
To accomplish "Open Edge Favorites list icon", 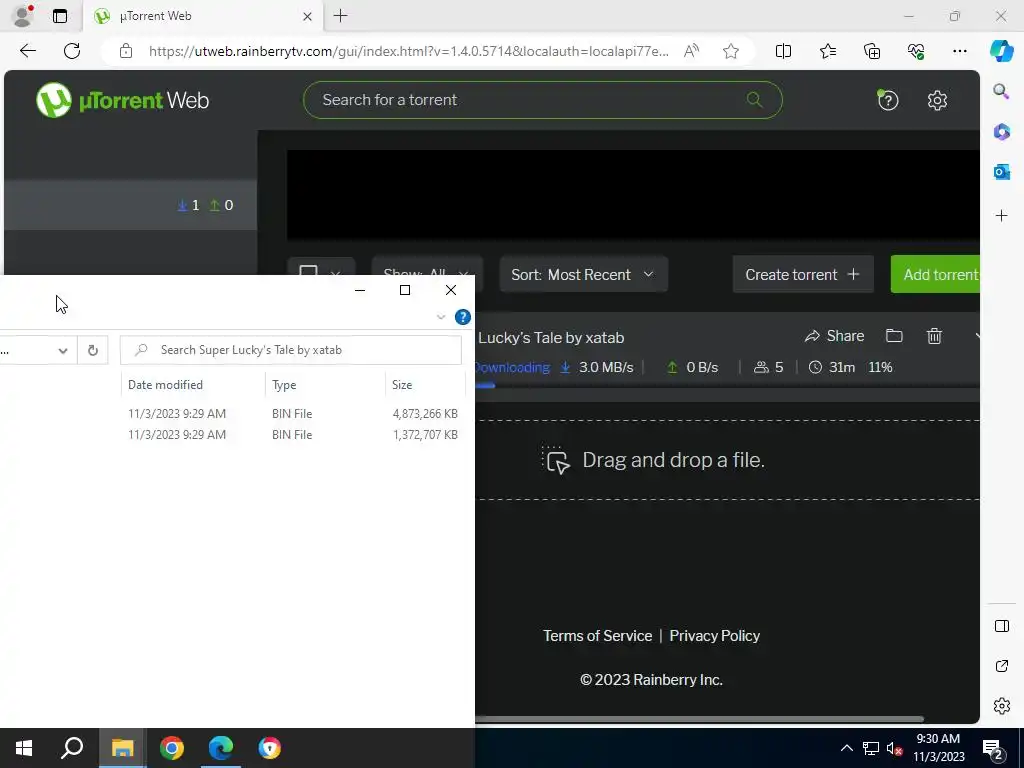I will (827, 51).
